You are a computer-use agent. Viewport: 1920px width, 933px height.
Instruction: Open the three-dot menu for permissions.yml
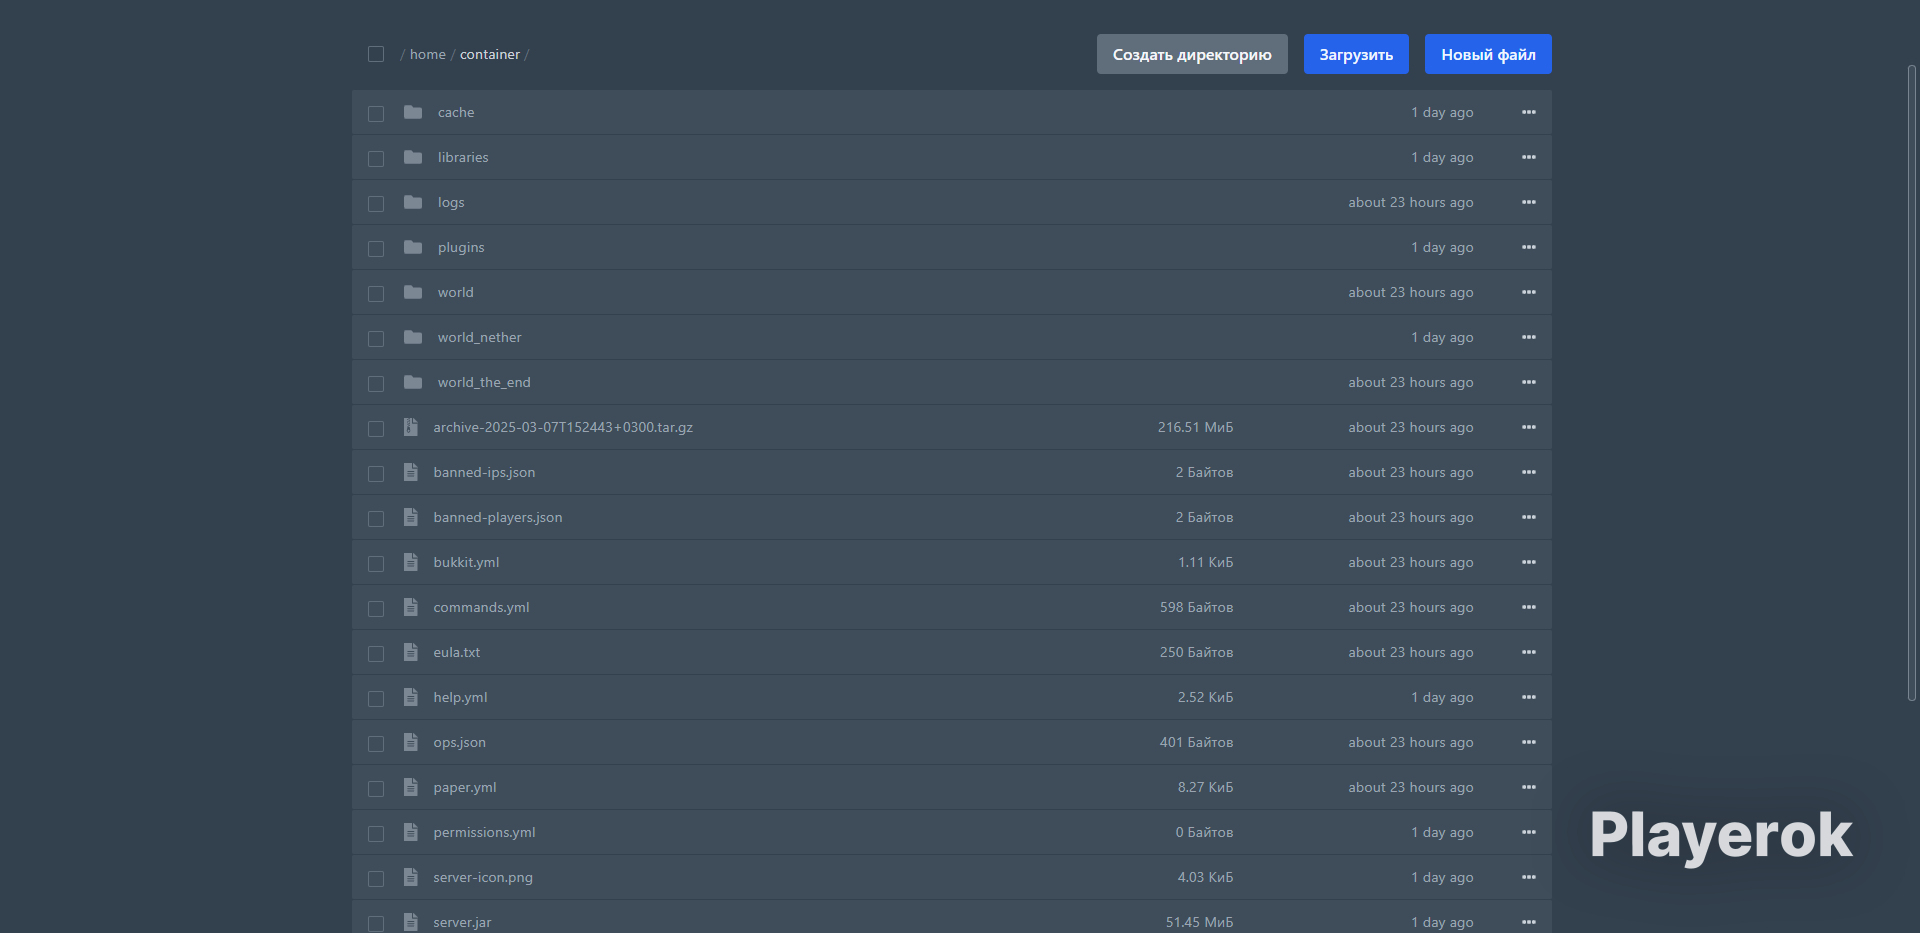point(1529,832)
